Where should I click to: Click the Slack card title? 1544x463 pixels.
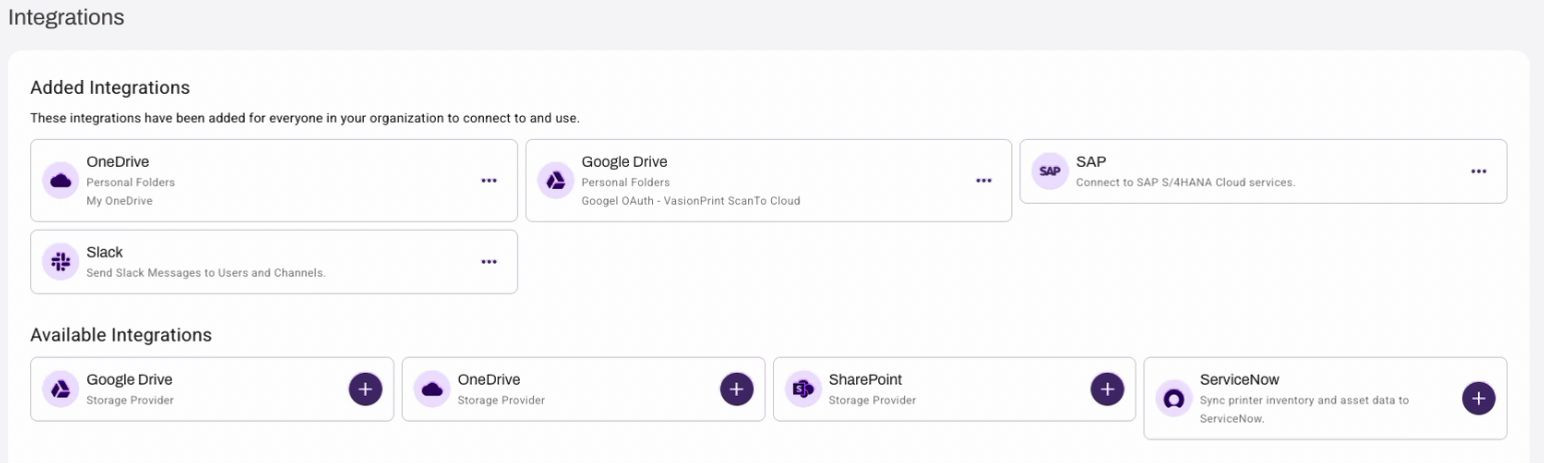click(x=104, y=253)
